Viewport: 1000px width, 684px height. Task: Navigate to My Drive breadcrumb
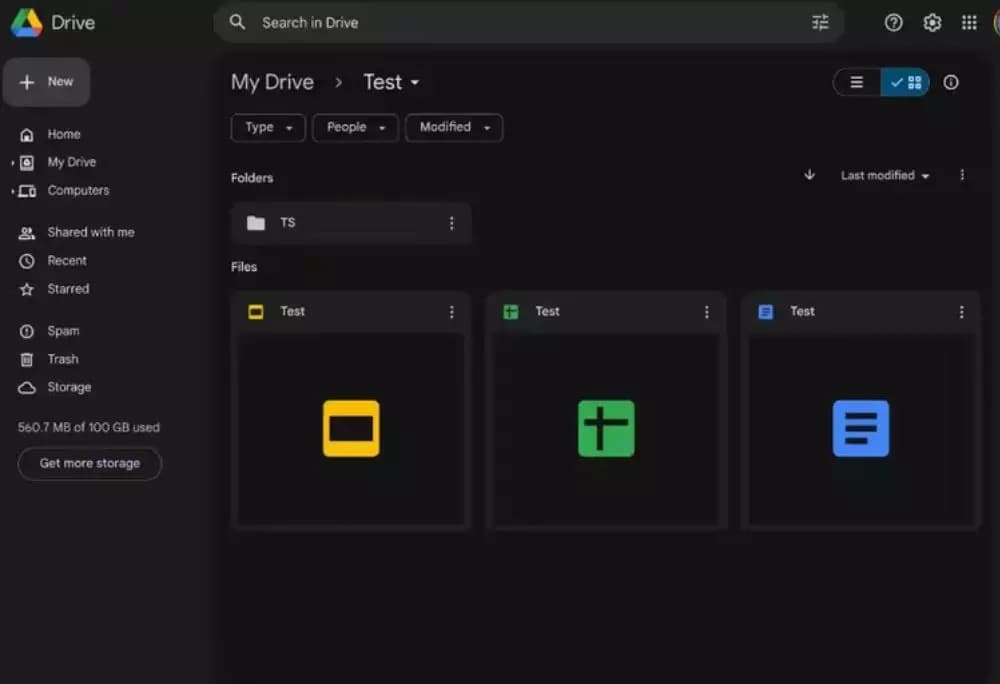point(272,82)
